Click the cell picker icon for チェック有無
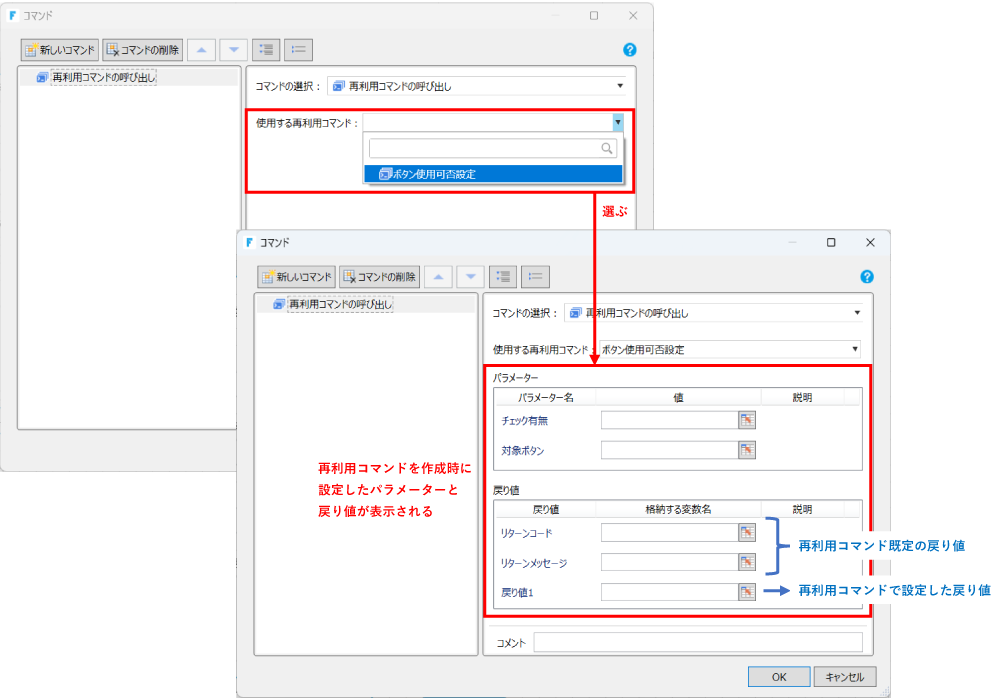 (x=747, y=420)
